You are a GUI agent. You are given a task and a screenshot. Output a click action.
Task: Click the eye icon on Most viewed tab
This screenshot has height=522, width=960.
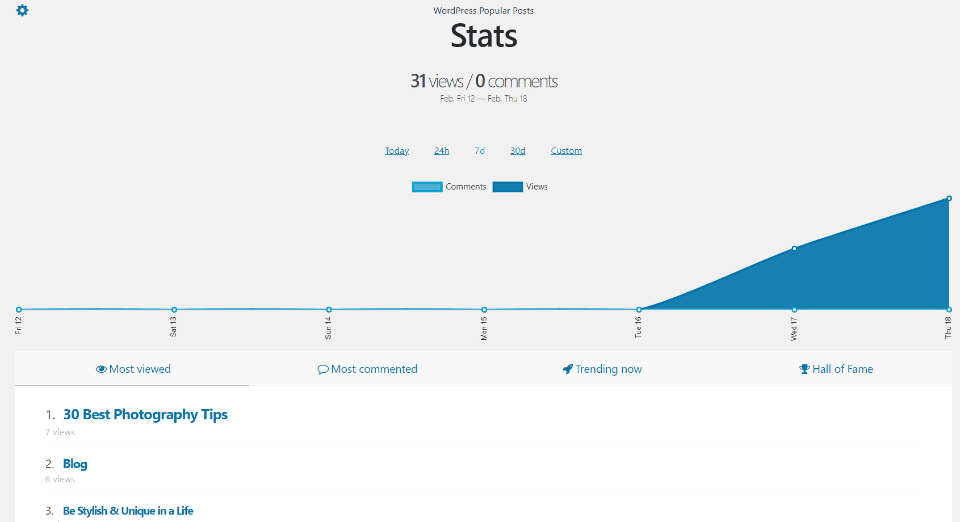[101, 369]
